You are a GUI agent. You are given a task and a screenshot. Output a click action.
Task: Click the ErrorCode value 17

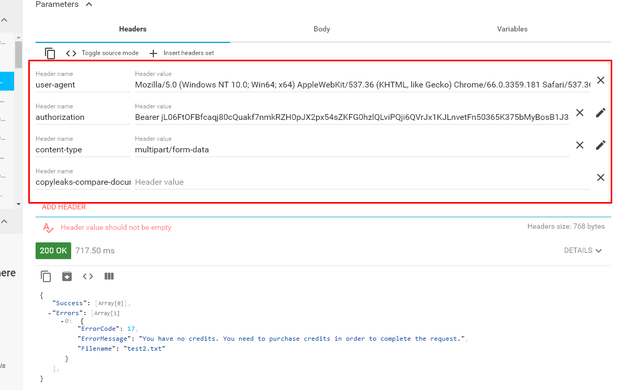point(131,329)
